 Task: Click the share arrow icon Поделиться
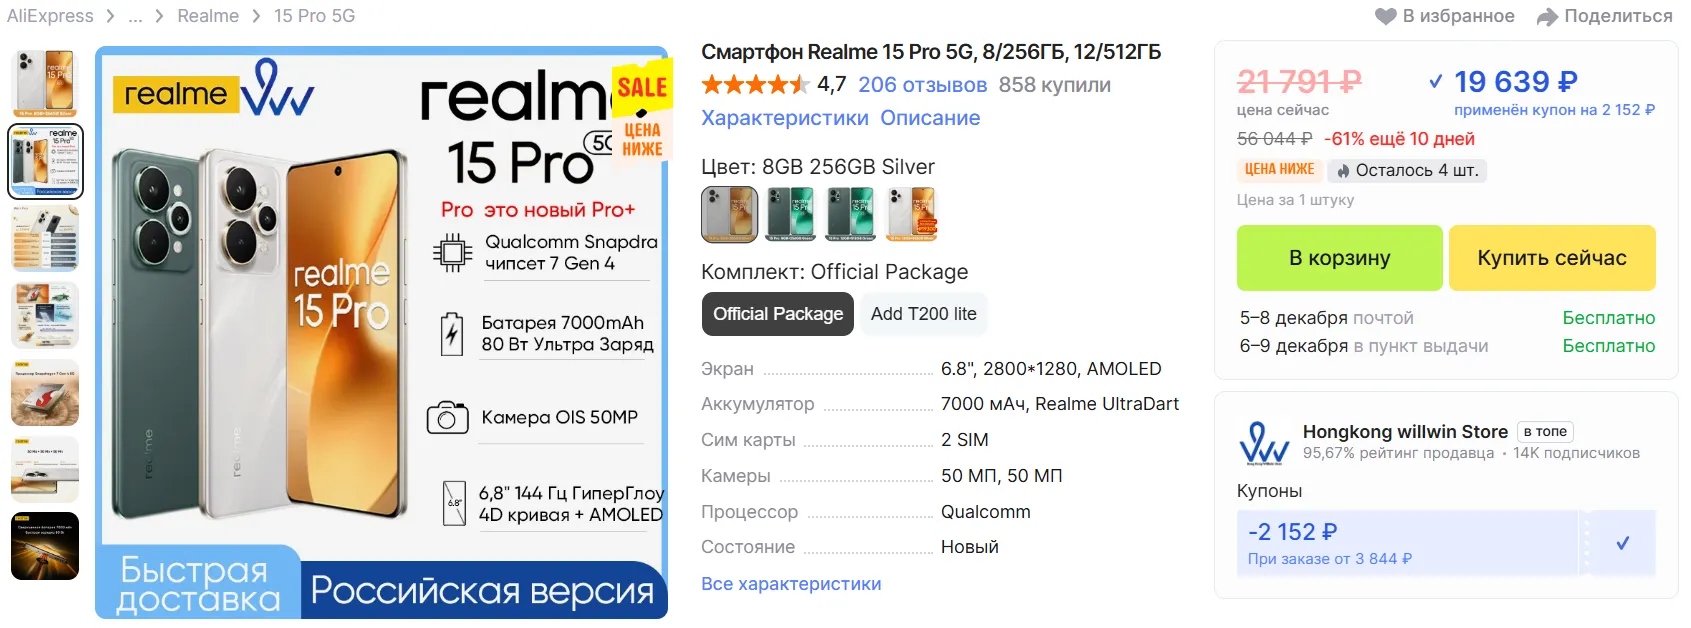(1547, 16)
